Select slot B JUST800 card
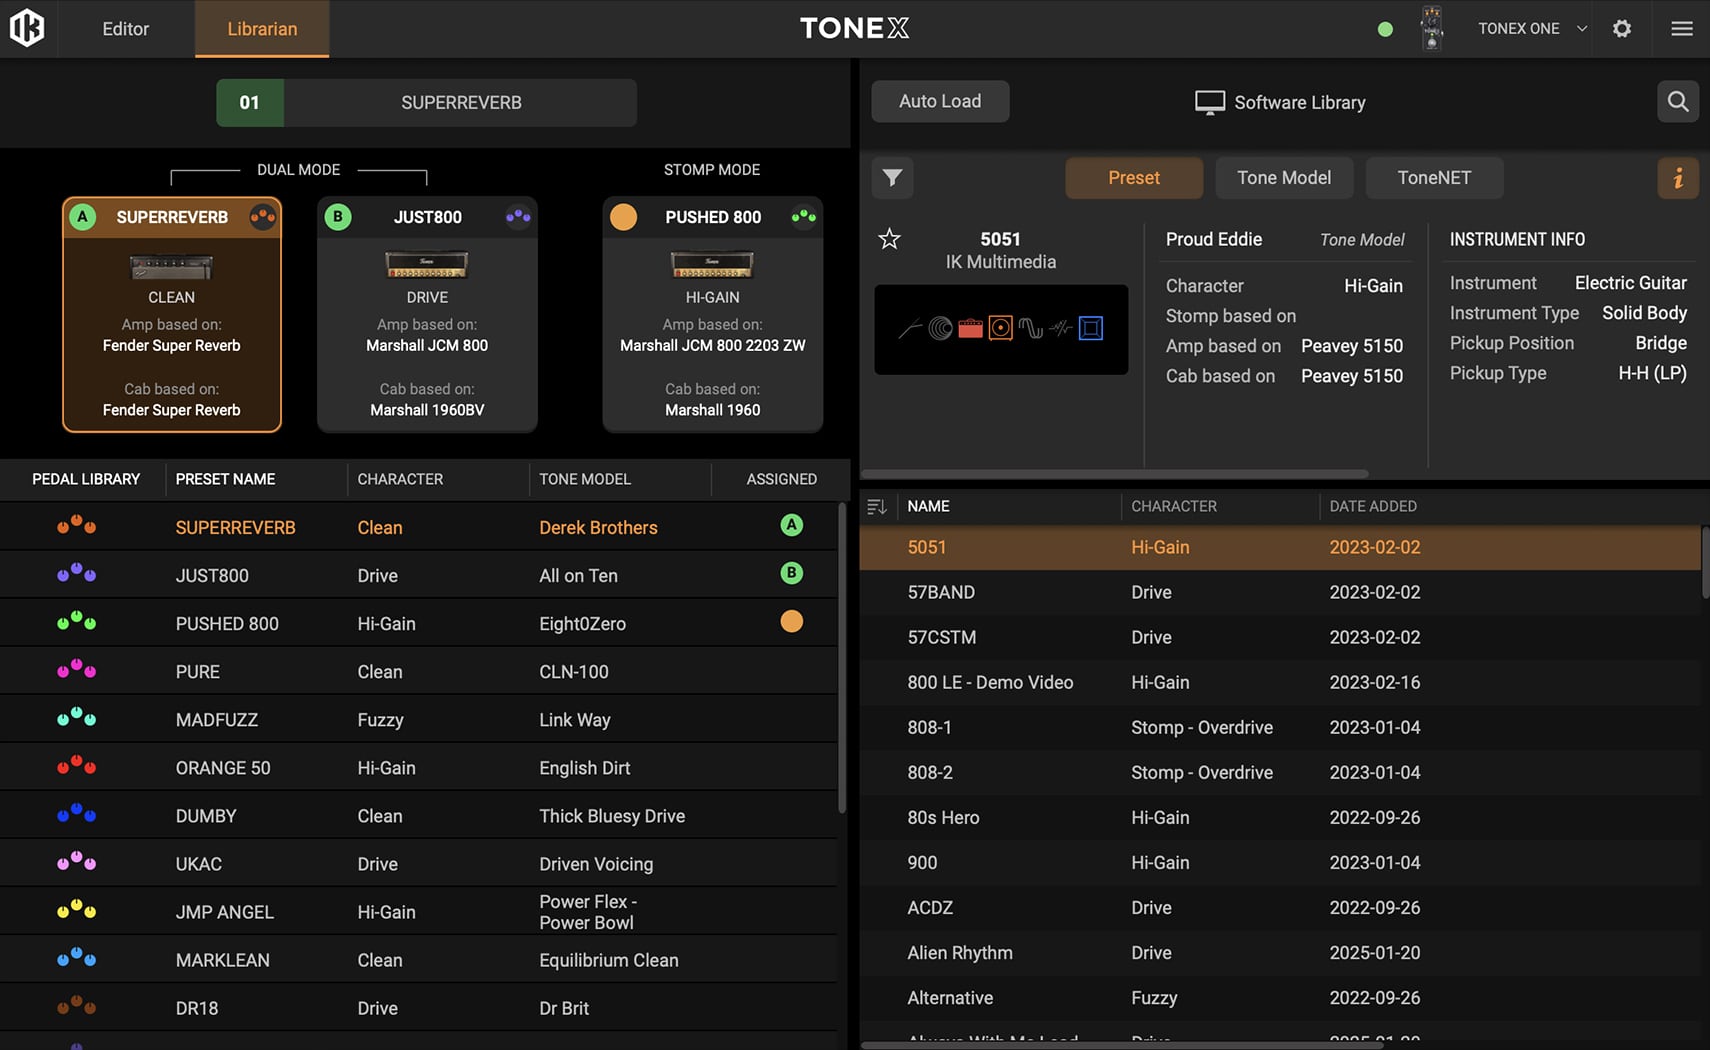 coord(427,315)
